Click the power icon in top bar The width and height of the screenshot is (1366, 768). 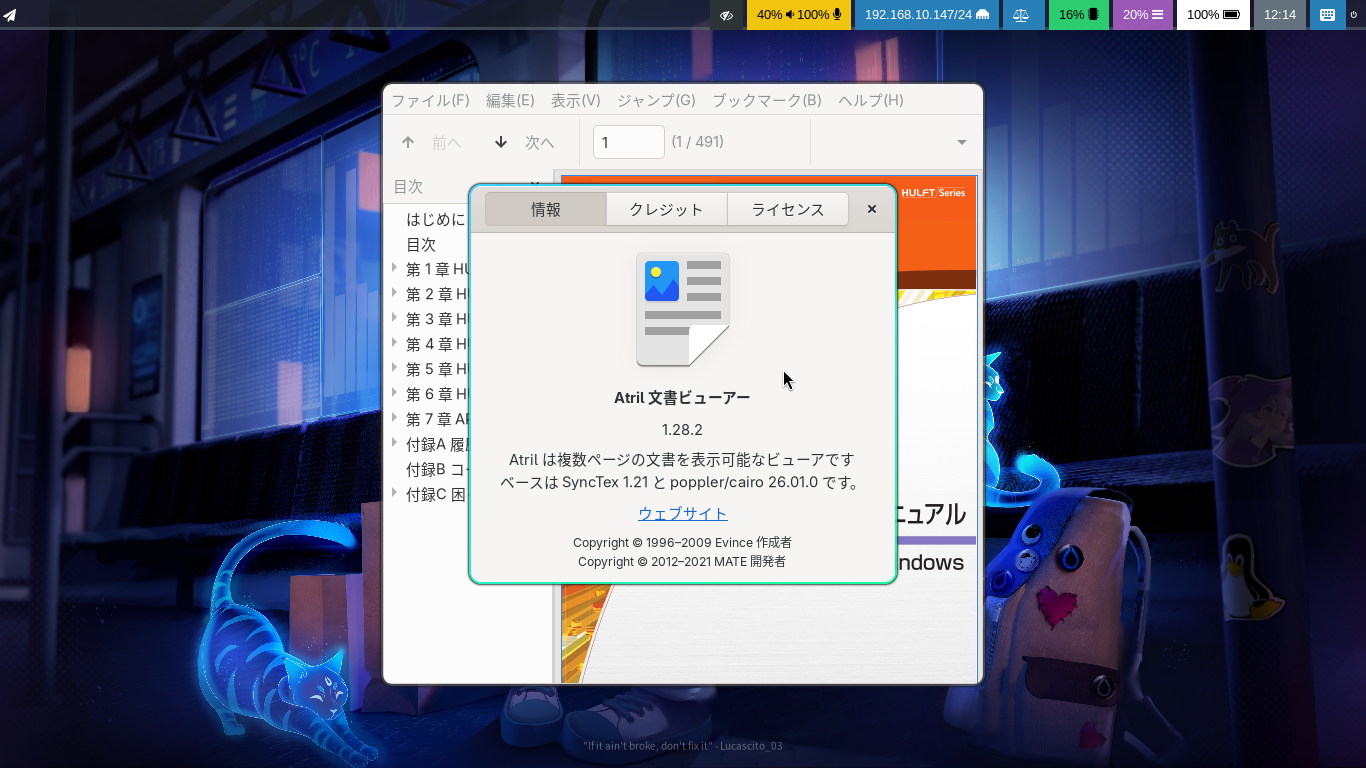click(x=1356, y=15)
